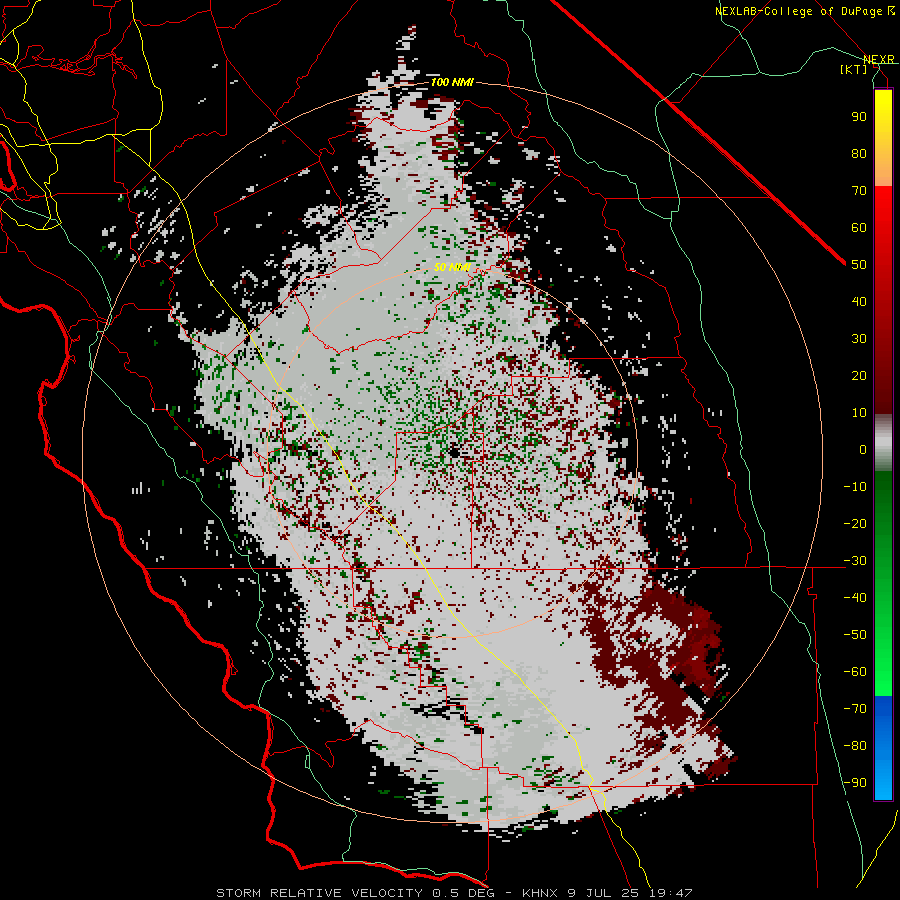Image resolution: width=900 pixels, height=900 pixels.
Task: Click the 50 NMI range ring label
Action: point(452,267)
